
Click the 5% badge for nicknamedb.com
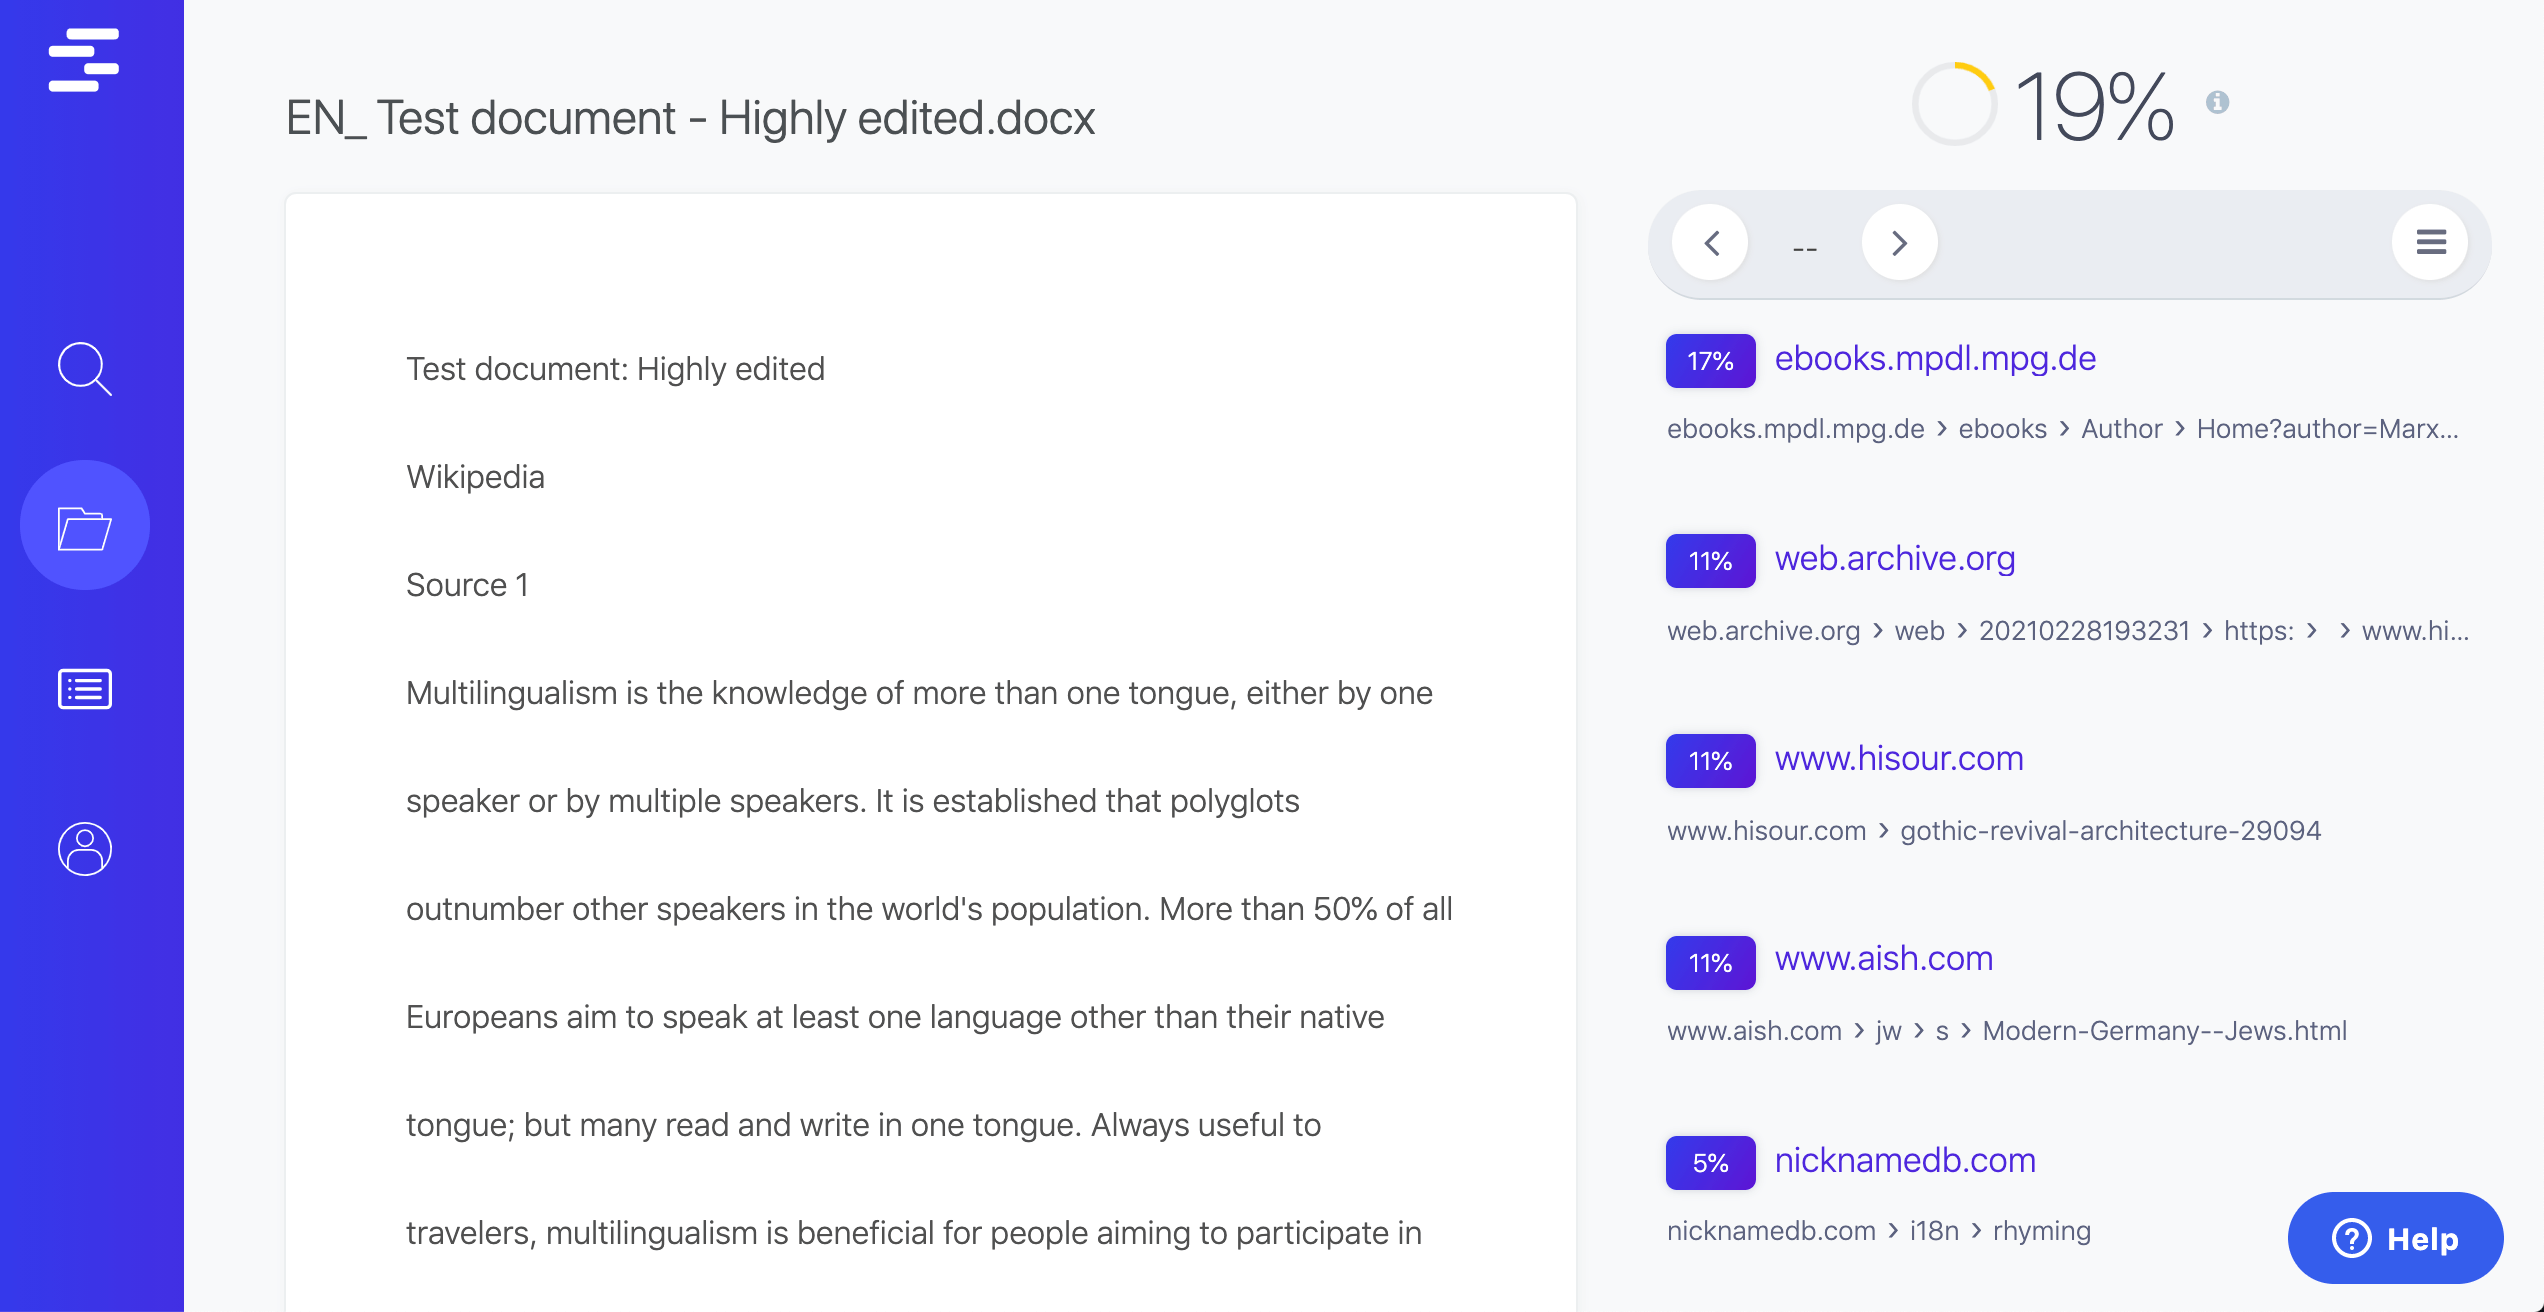click(x=1710, y=1163)
